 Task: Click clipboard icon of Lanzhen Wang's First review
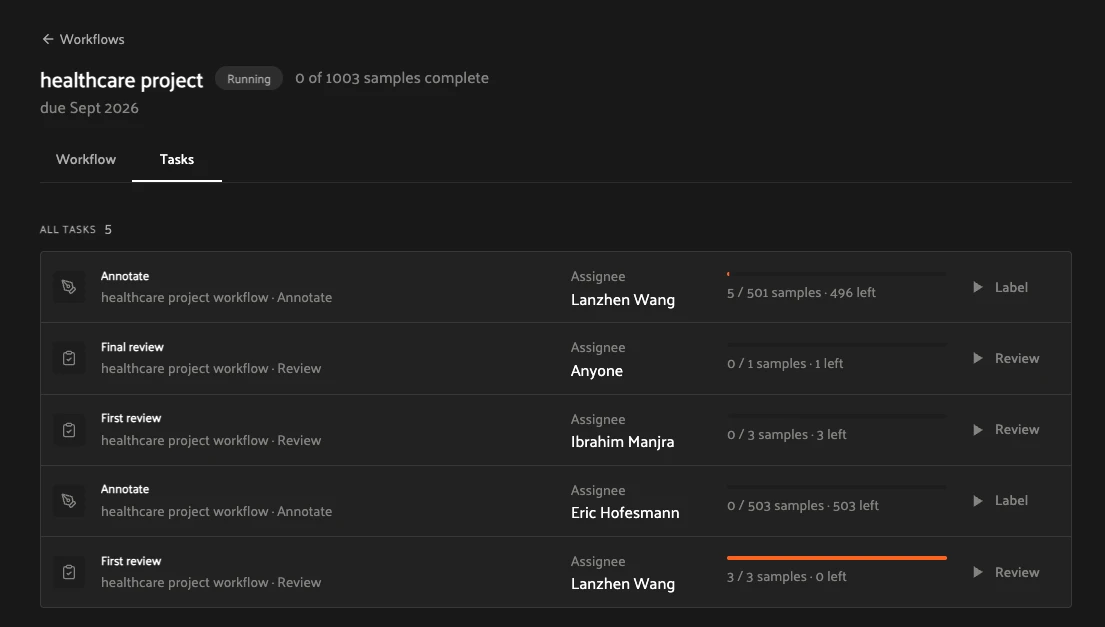tap(69, 571)
